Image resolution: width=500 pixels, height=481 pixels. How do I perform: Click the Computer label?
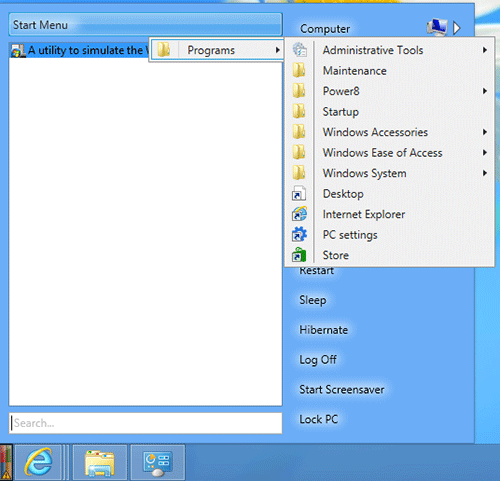(x=325, y=29)
